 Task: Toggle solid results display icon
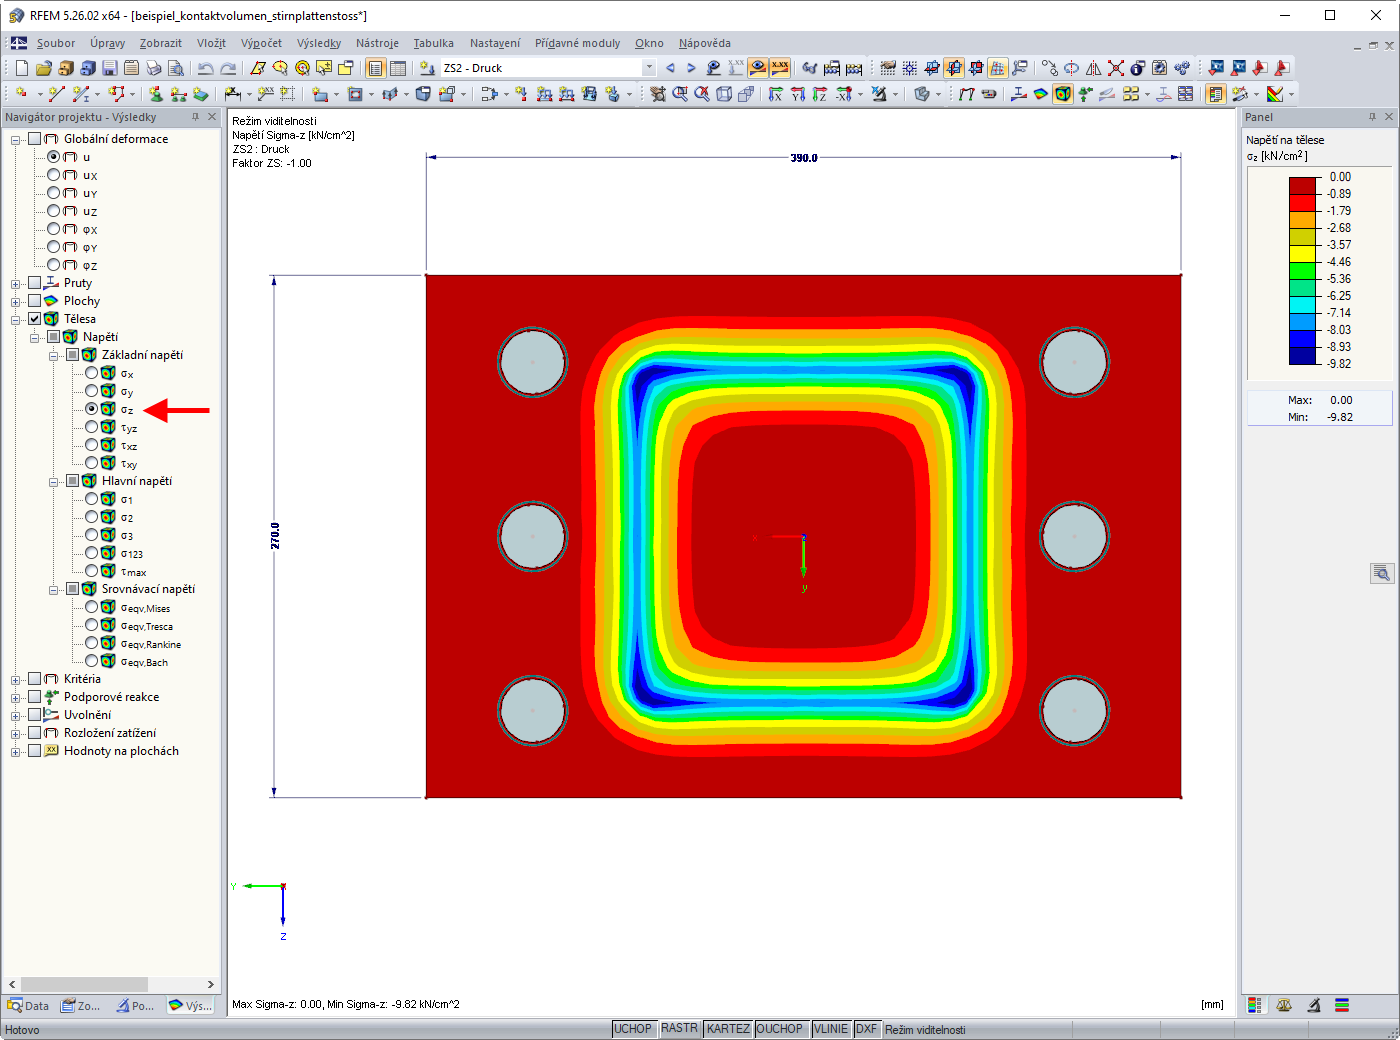click(x=1063, y=94)
